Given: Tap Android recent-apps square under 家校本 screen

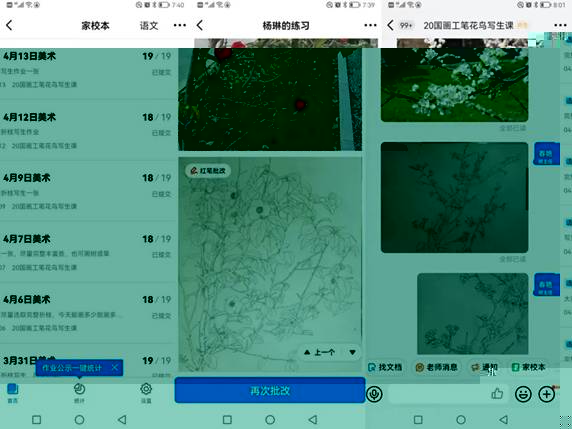Looking at the screenshot, I should 36,420.
